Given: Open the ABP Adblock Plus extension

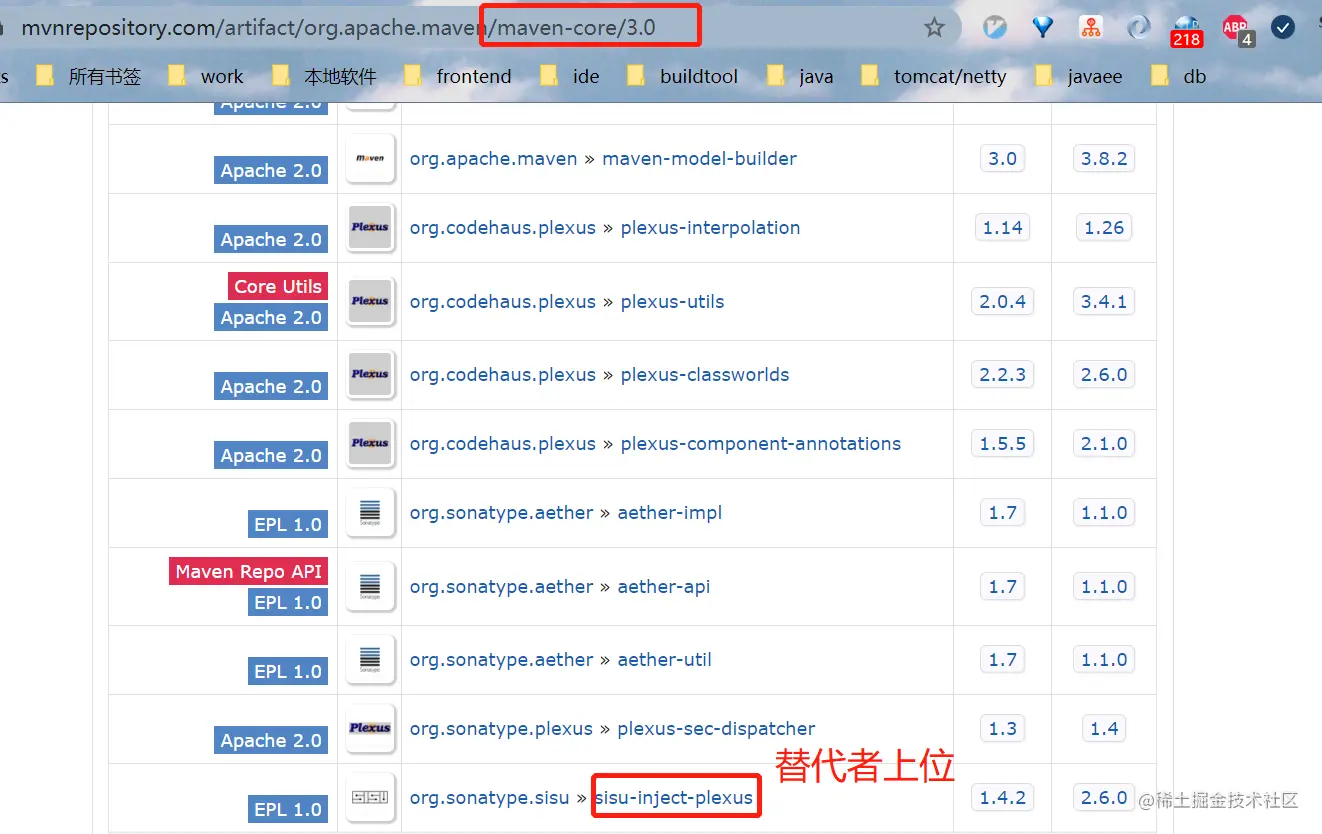Looking at the screenshot, I should pos(1236,30).
